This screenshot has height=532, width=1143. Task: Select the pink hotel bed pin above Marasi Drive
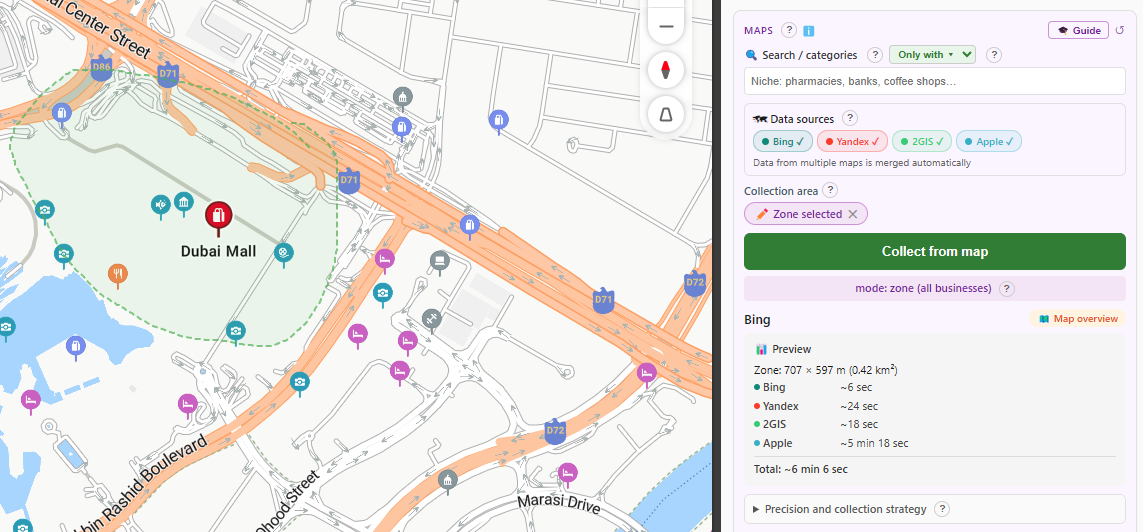567,474
